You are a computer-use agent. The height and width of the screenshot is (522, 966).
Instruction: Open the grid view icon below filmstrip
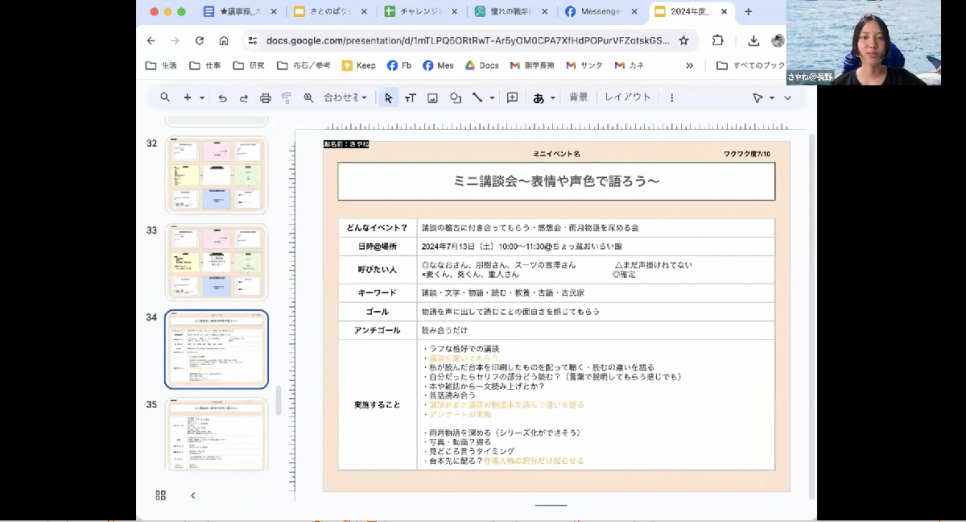point(160,495)
